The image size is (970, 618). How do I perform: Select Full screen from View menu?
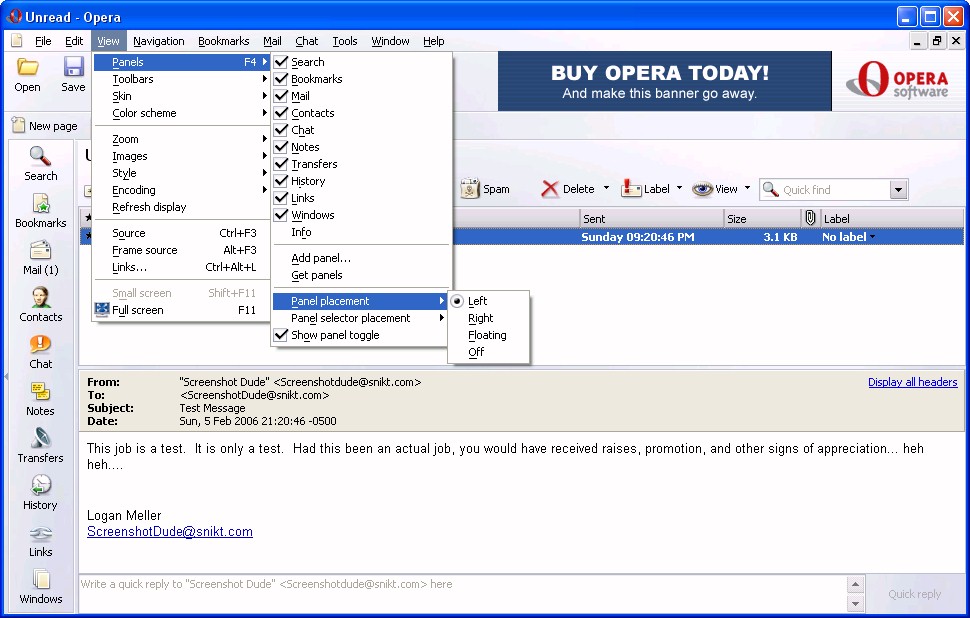pos(138,310)
